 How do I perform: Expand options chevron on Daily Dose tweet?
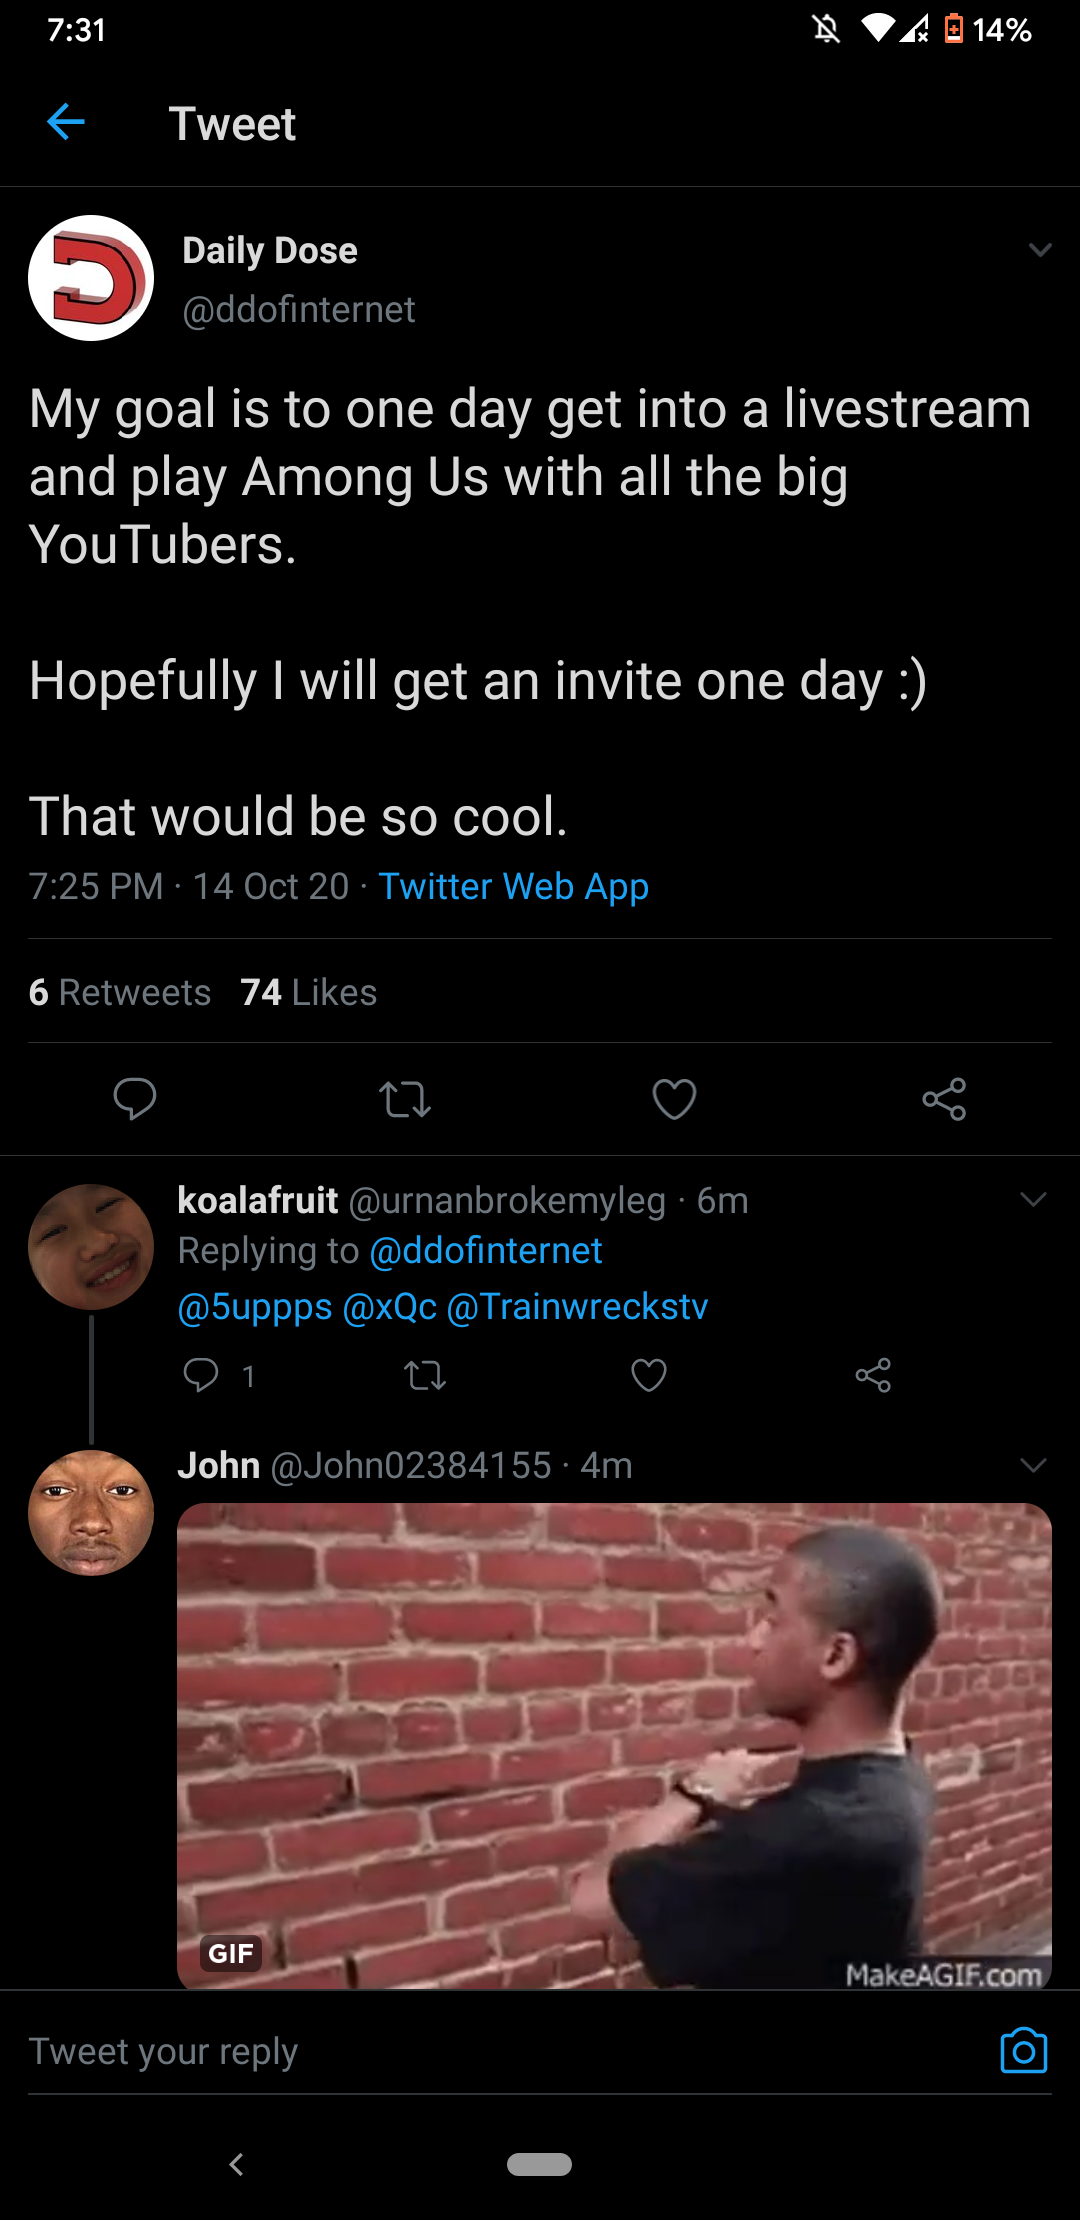click(1040, 250)
